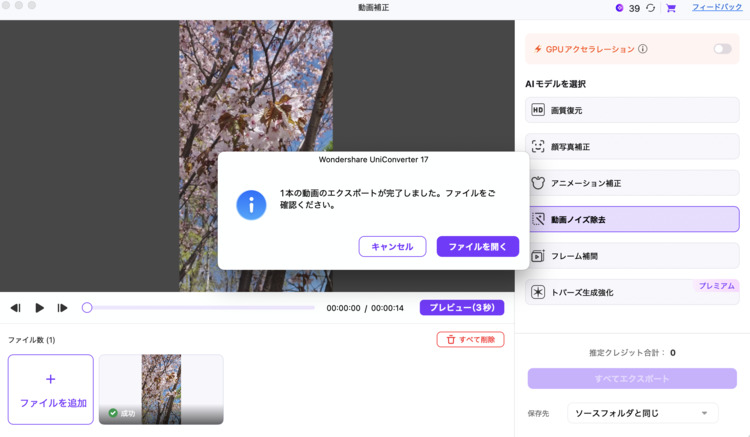Open the shopping cart

point(671,8)
